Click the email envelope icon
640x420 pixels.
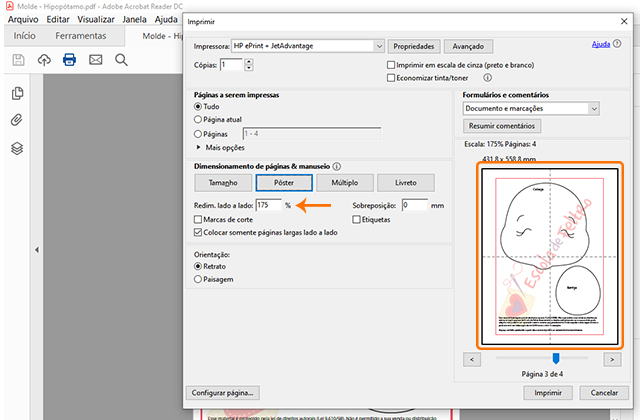pos(96,60)
